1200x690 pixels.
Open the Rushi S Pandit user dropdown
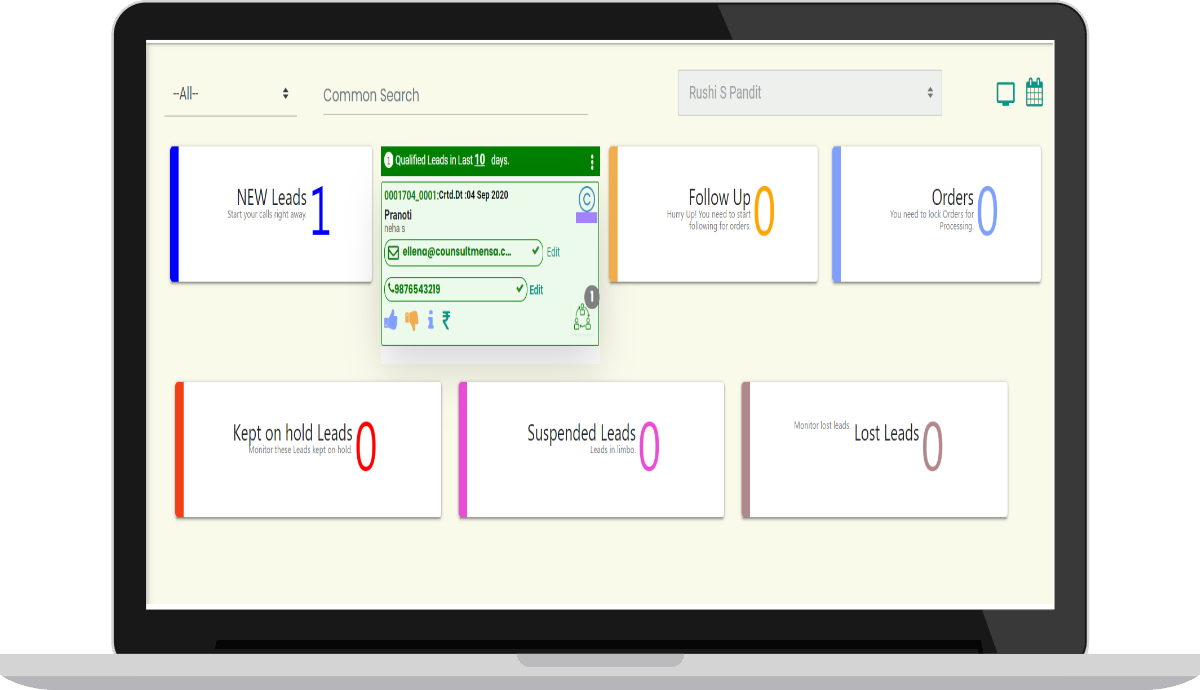pos(809,93)
